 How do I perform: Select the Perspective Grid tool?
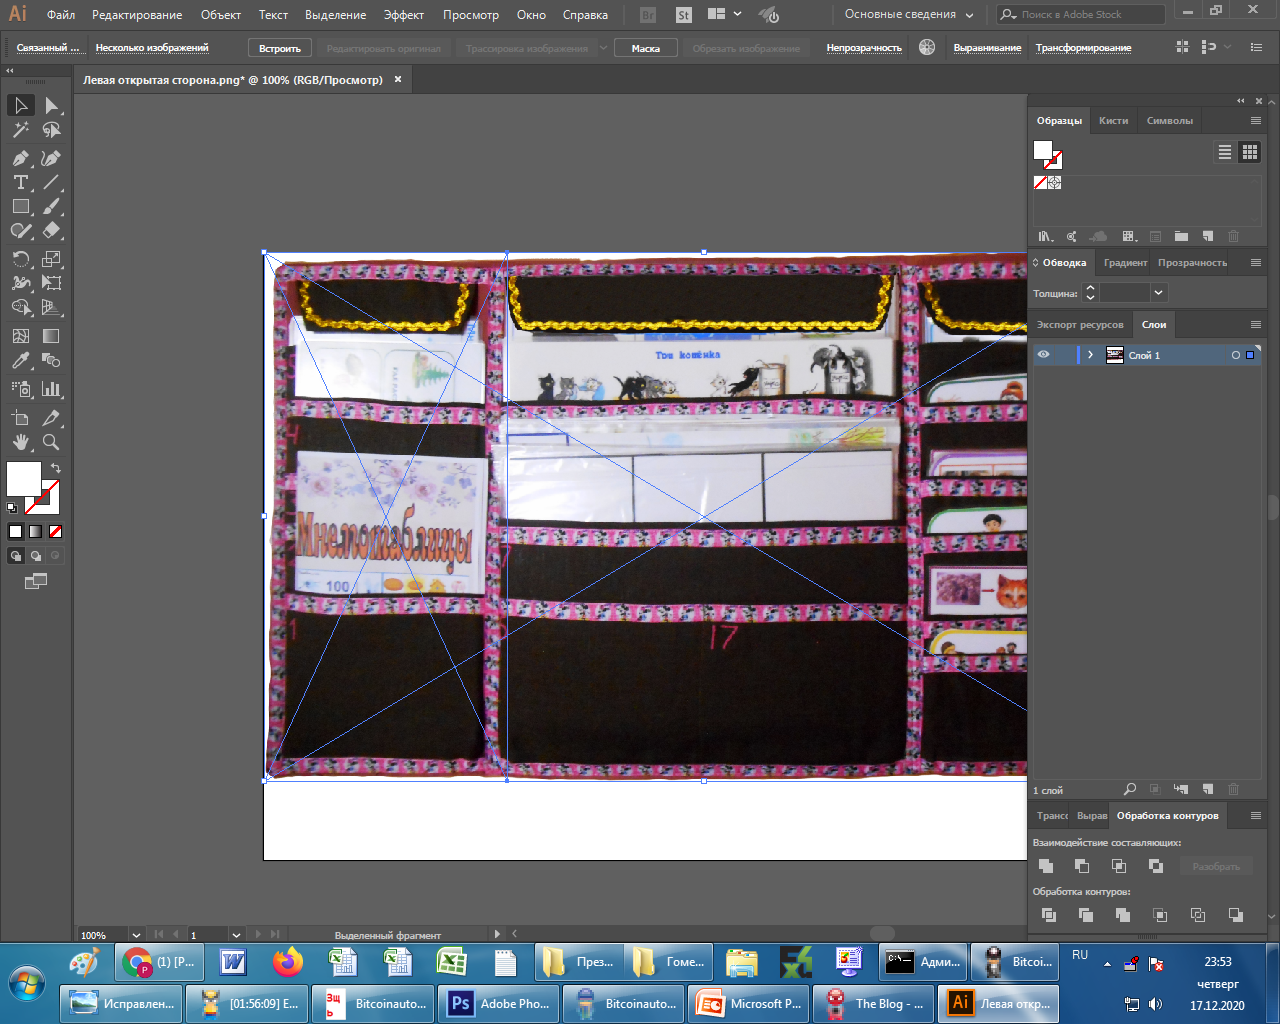click(x=52, y=307)
